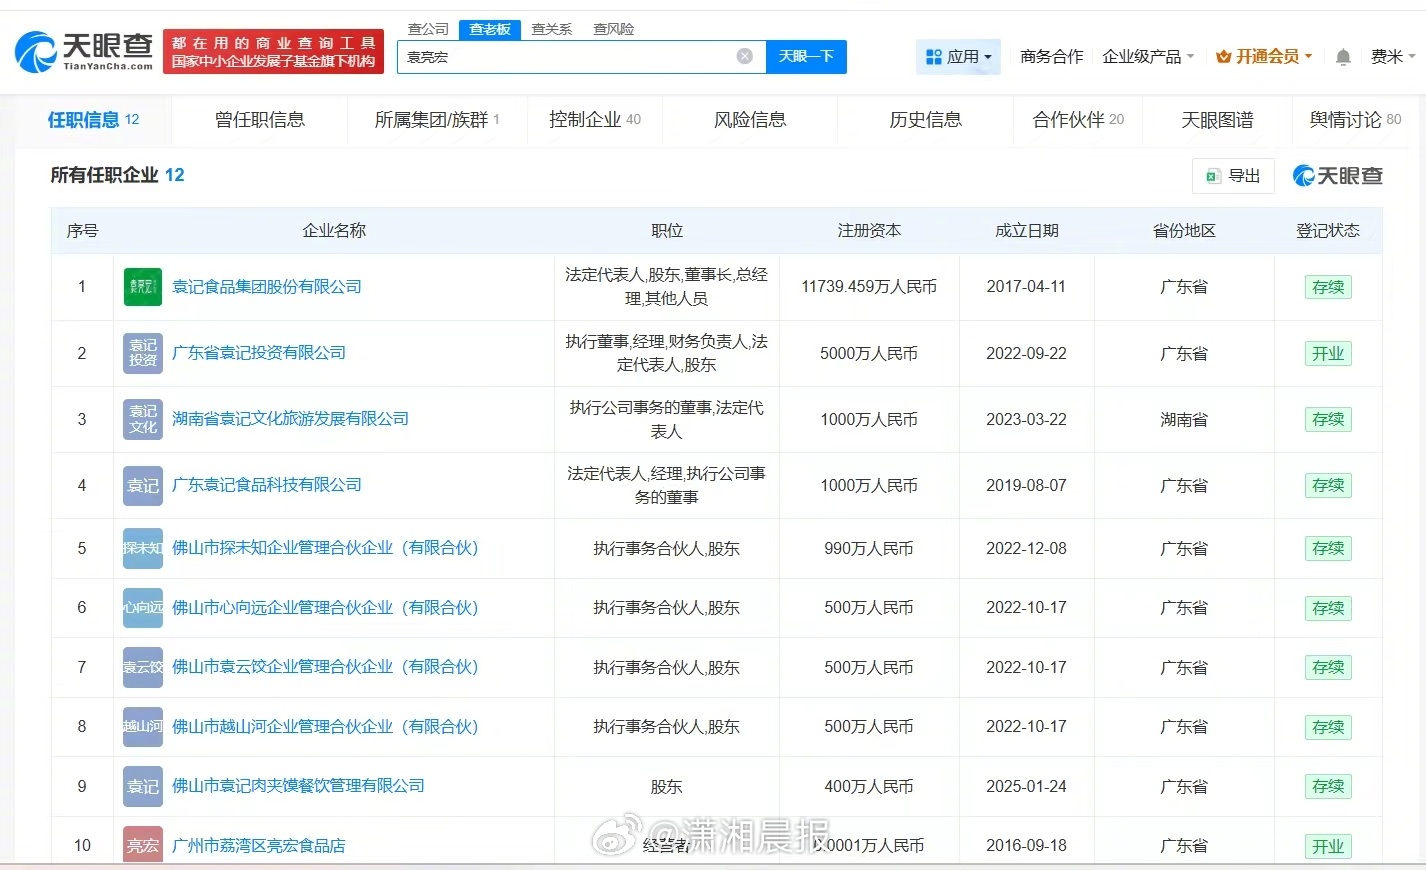Screen dimensions: 1426x870
Task: Export the table with 导出 button
Action: [1233, 176]
